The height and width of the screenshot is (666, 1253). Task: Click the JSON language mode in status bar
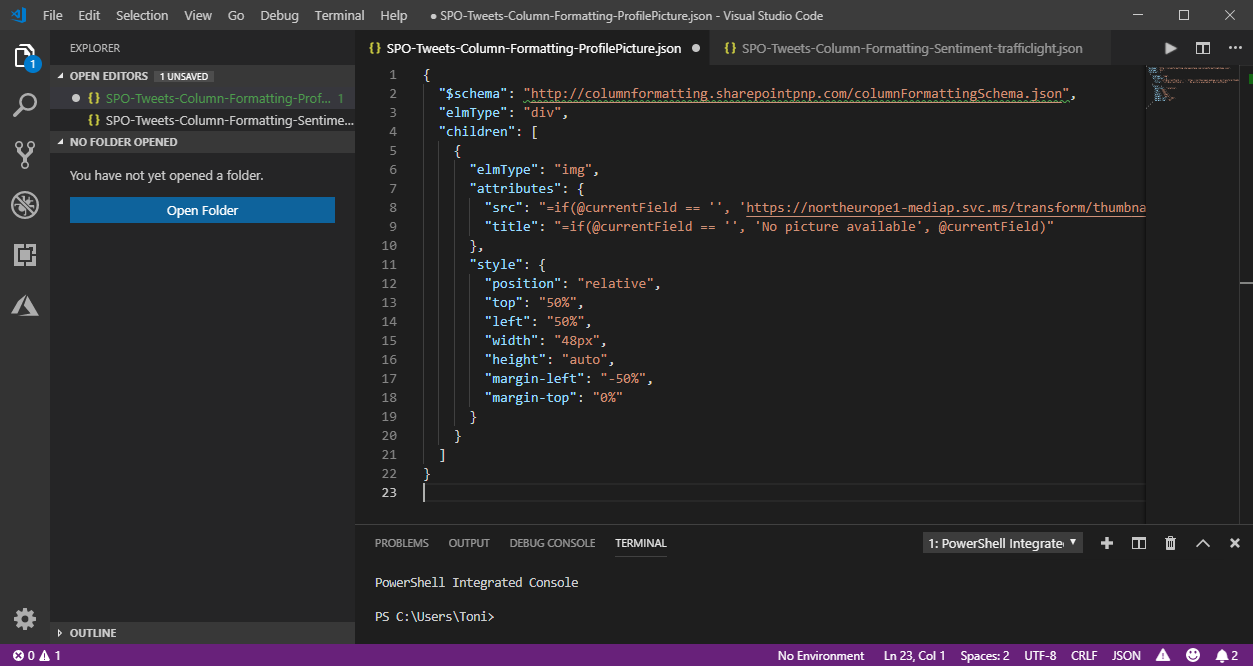click(x=1126, y=656)
